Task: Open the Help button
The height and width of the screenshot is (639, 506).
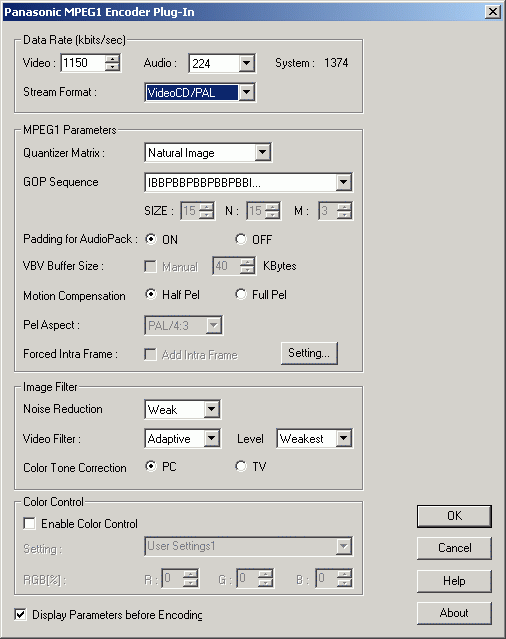Action: pyautogui.click(x=454, y=581)
